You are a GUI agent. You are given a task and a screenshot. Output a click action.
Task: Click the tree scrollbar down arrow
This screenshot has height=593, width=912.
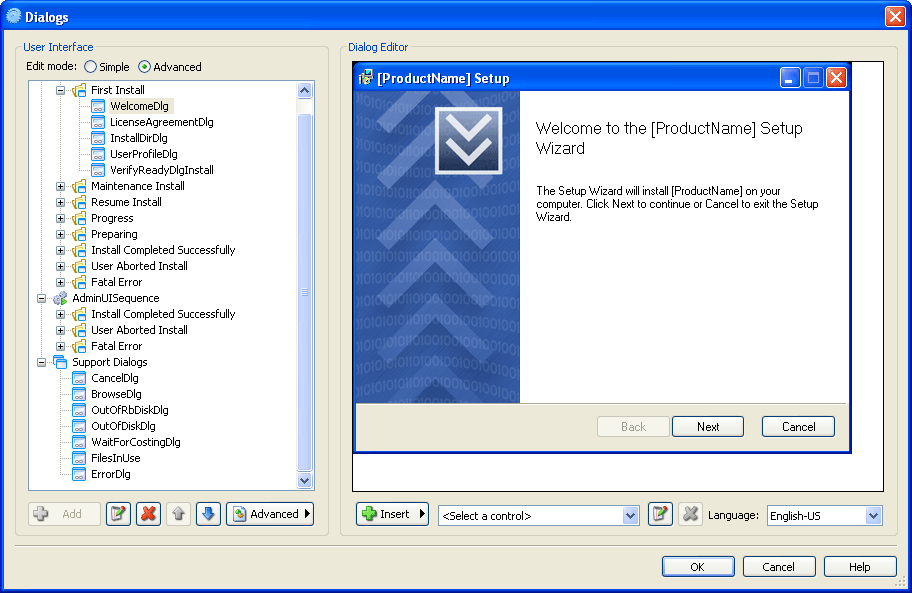pyautogui.click(x=305, y=480)
